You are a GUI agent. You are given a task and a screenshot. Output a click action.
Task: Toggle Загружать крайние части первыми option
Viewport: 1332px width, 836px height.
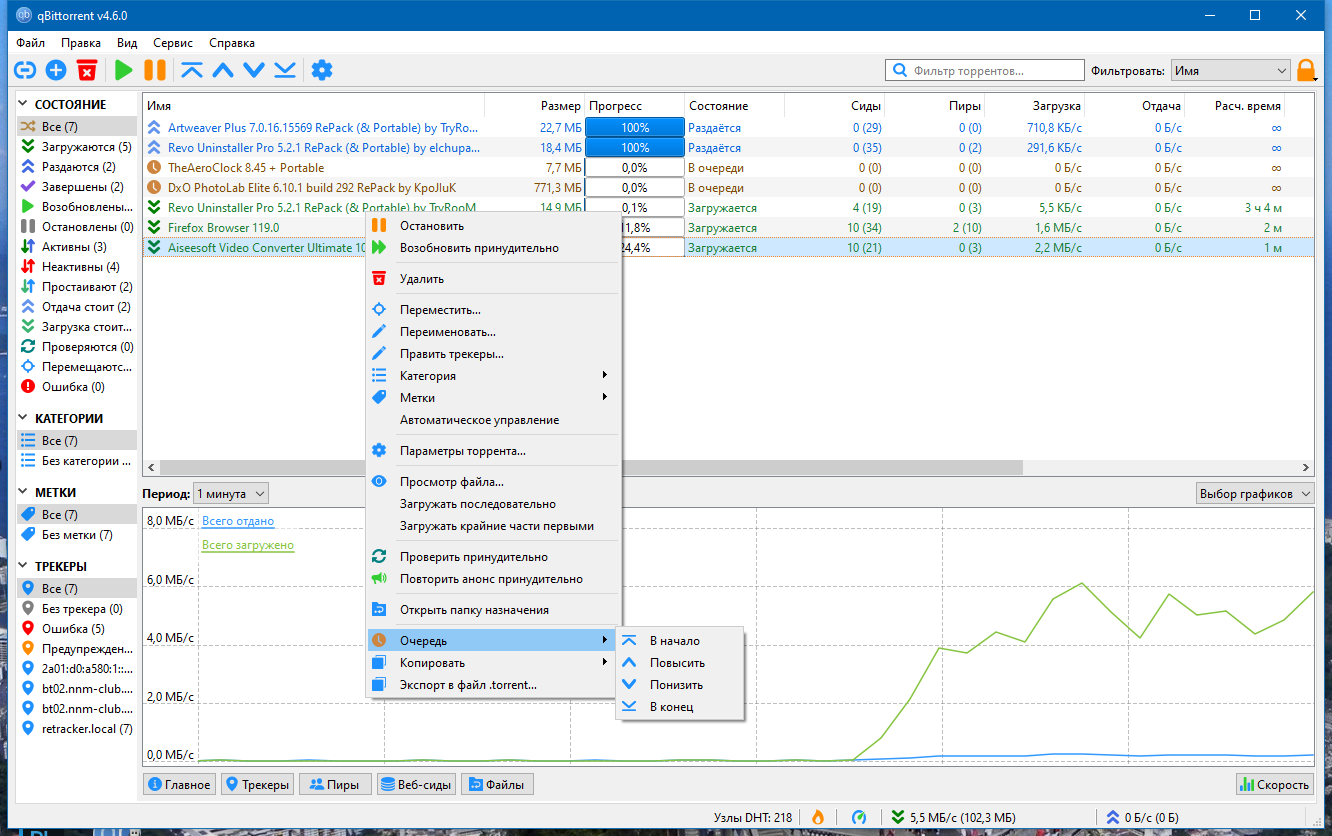click(x=494, y=526)
